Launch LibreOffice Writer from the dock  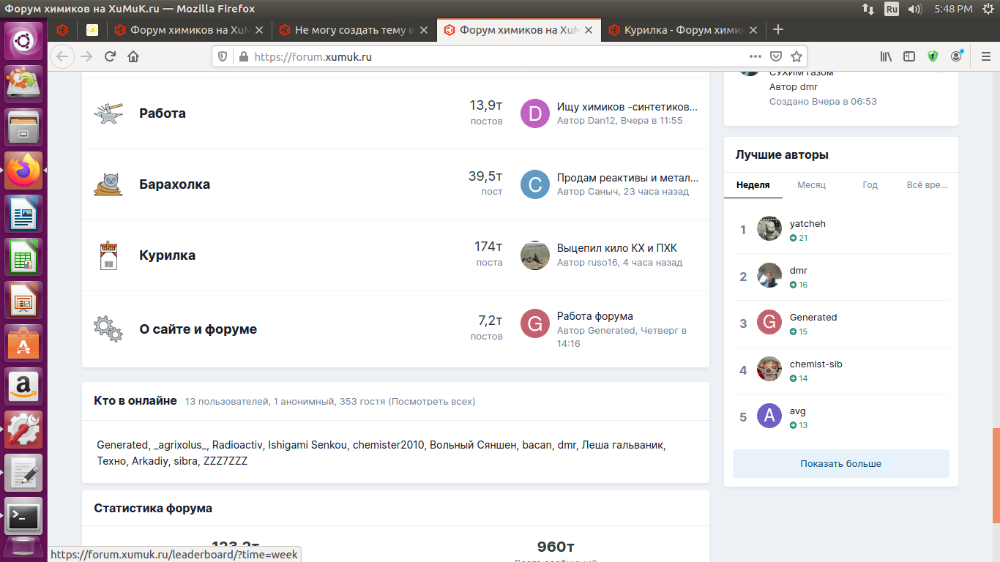23,213
